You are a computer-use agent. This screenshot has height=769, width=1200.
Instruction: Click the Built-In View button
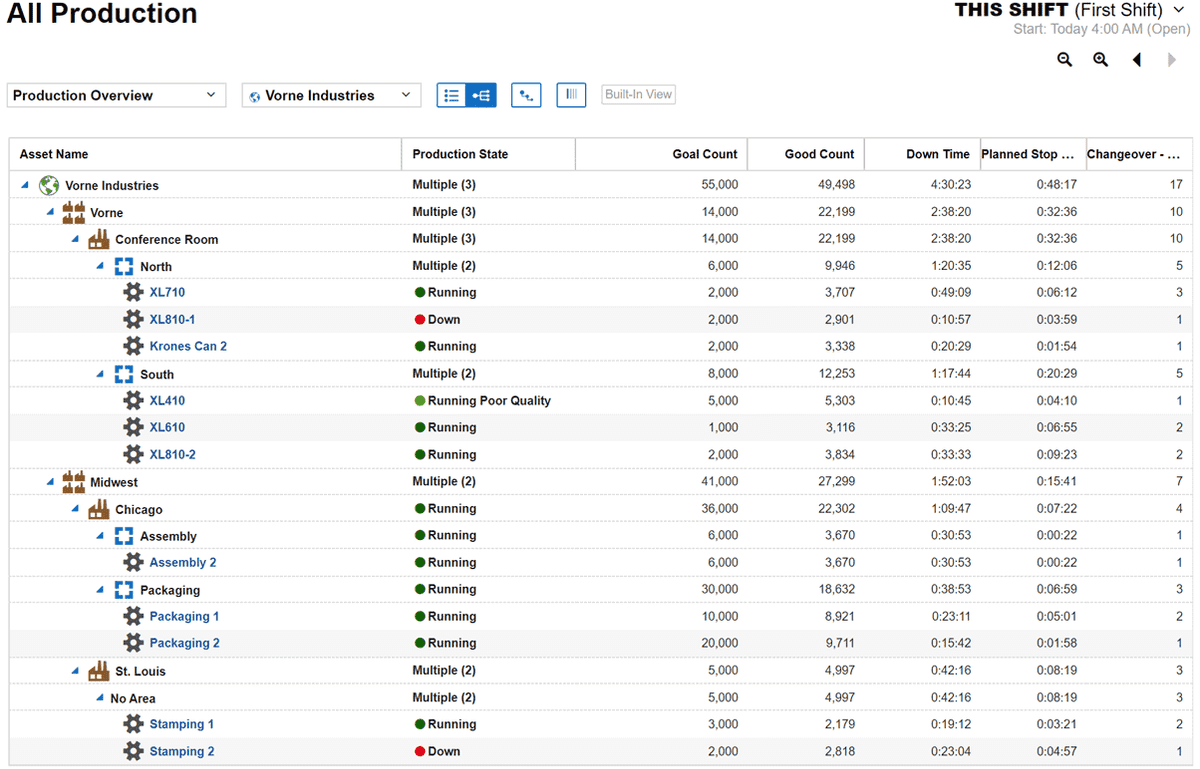click(x=638, y=95)
